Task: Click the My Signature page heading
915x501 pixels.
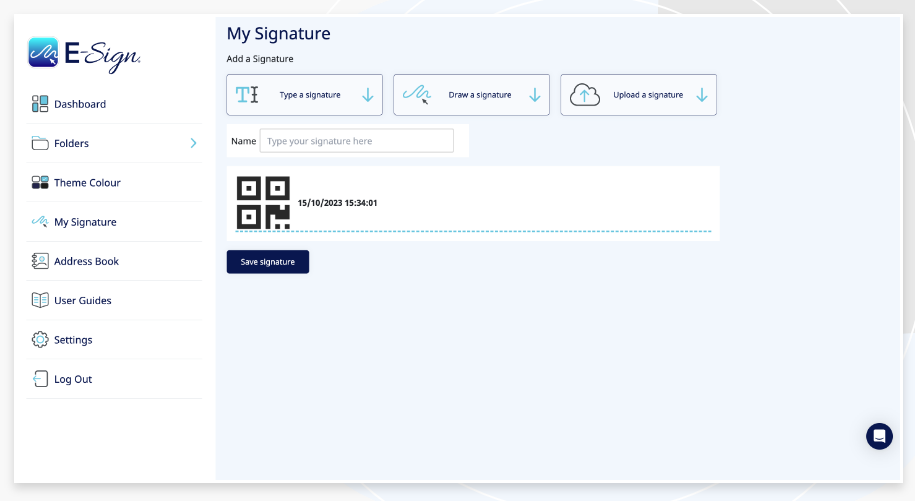Action: (278, 34)
